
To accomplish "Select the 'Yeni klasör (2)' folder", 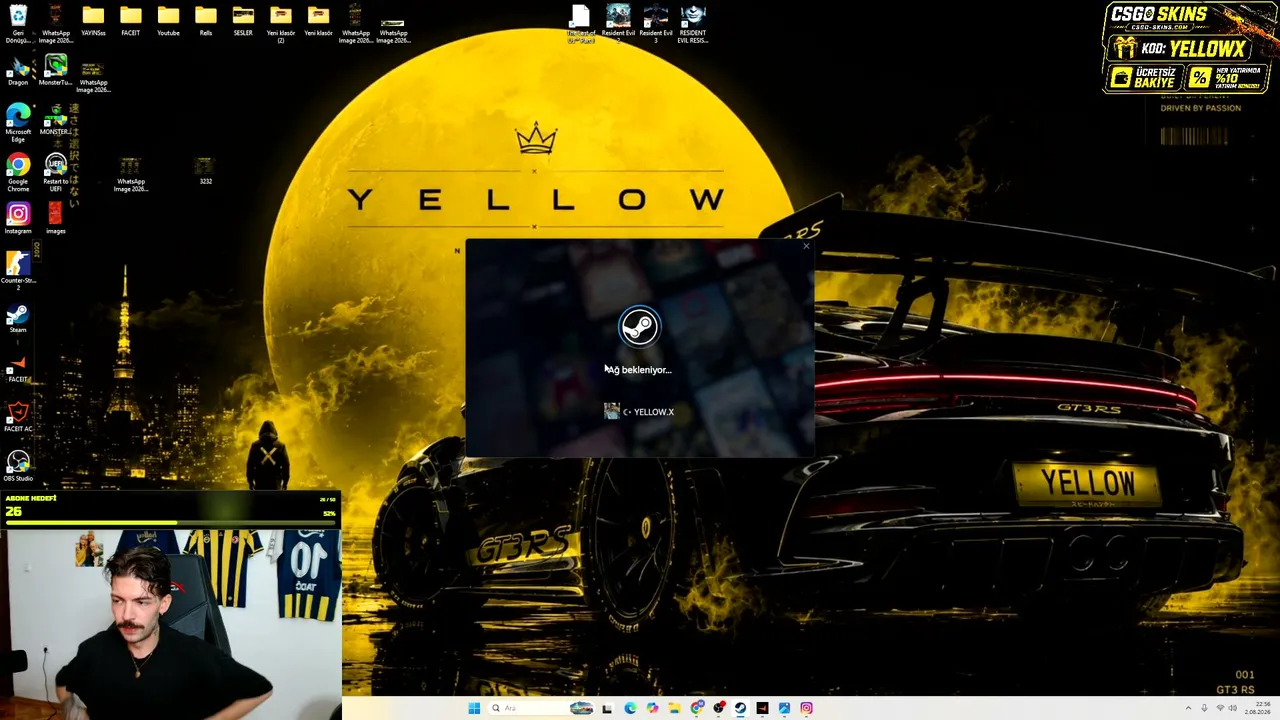I will coord(281,24).
